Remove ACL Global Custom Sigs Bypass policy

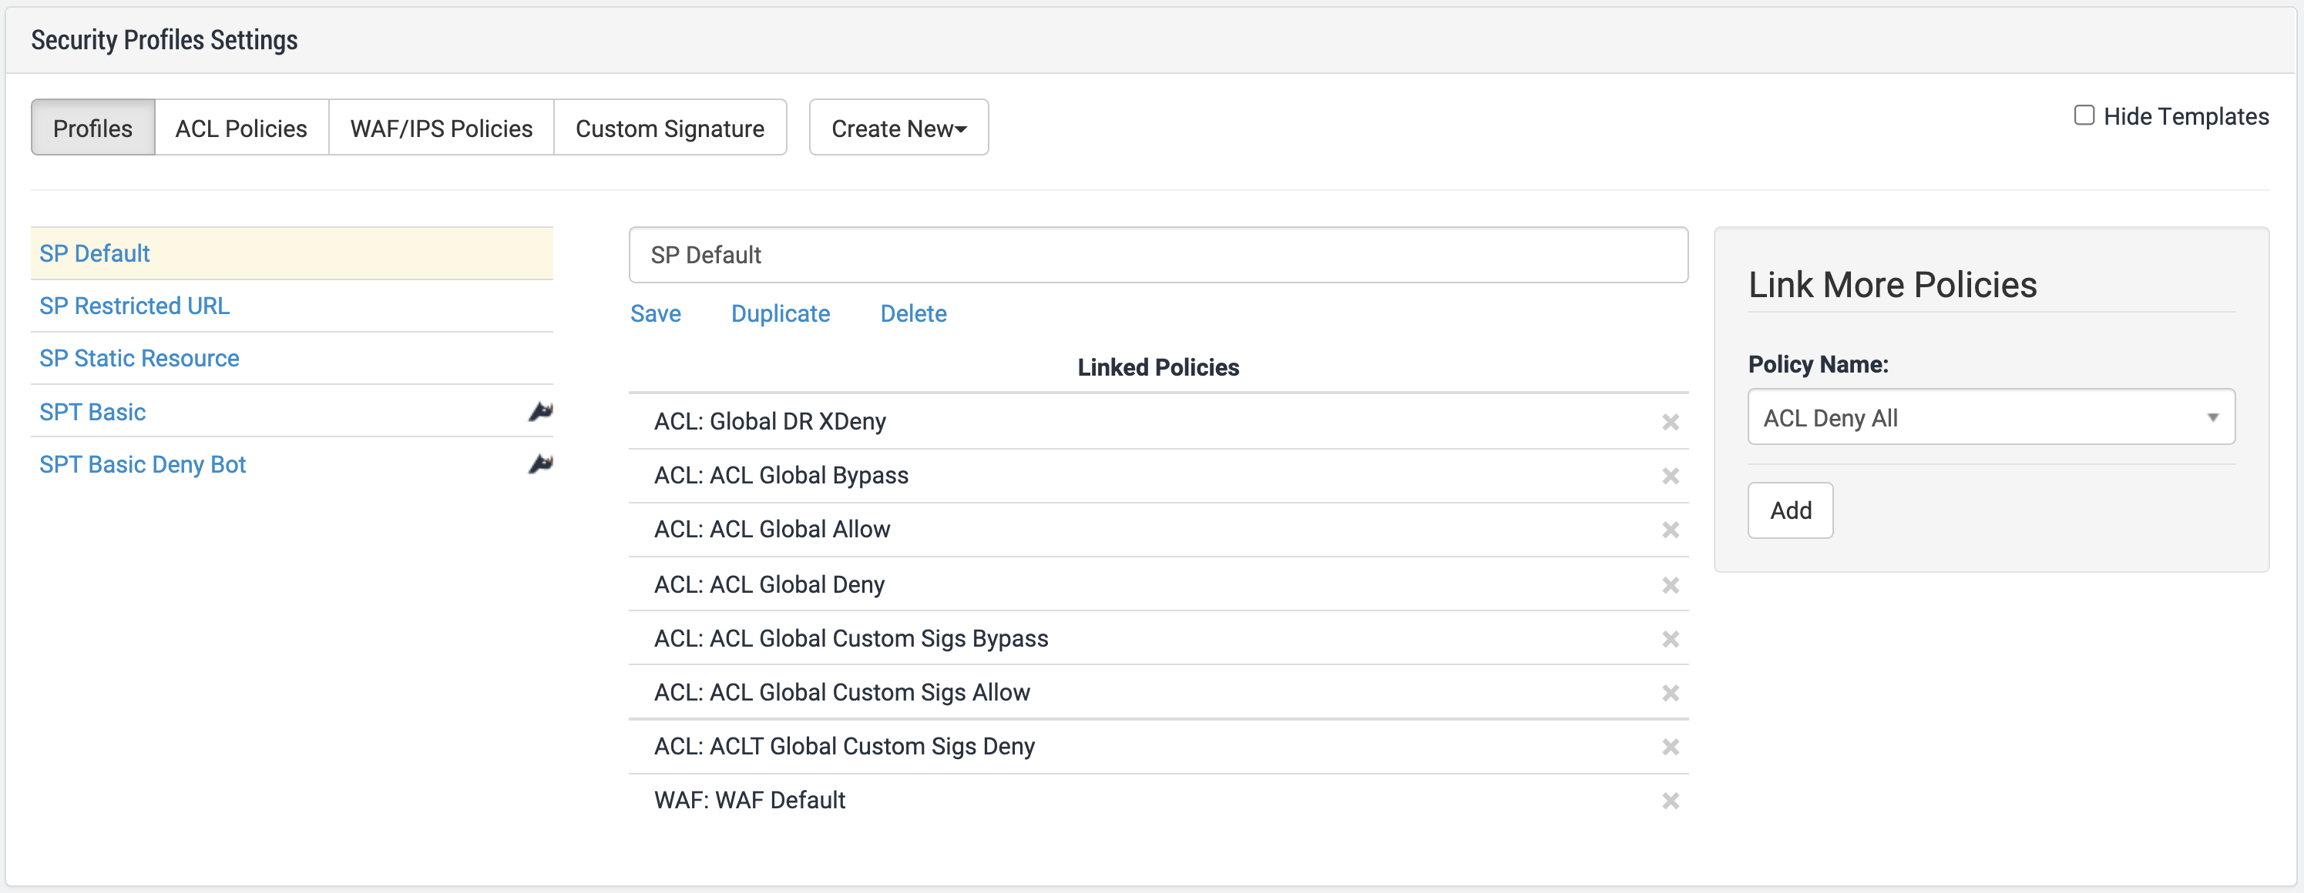[1670, 639]
